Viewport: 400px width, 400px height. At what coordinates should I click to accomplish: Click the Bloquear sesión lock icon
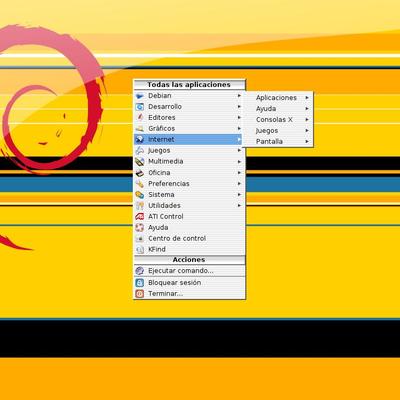tap(140, 283)
